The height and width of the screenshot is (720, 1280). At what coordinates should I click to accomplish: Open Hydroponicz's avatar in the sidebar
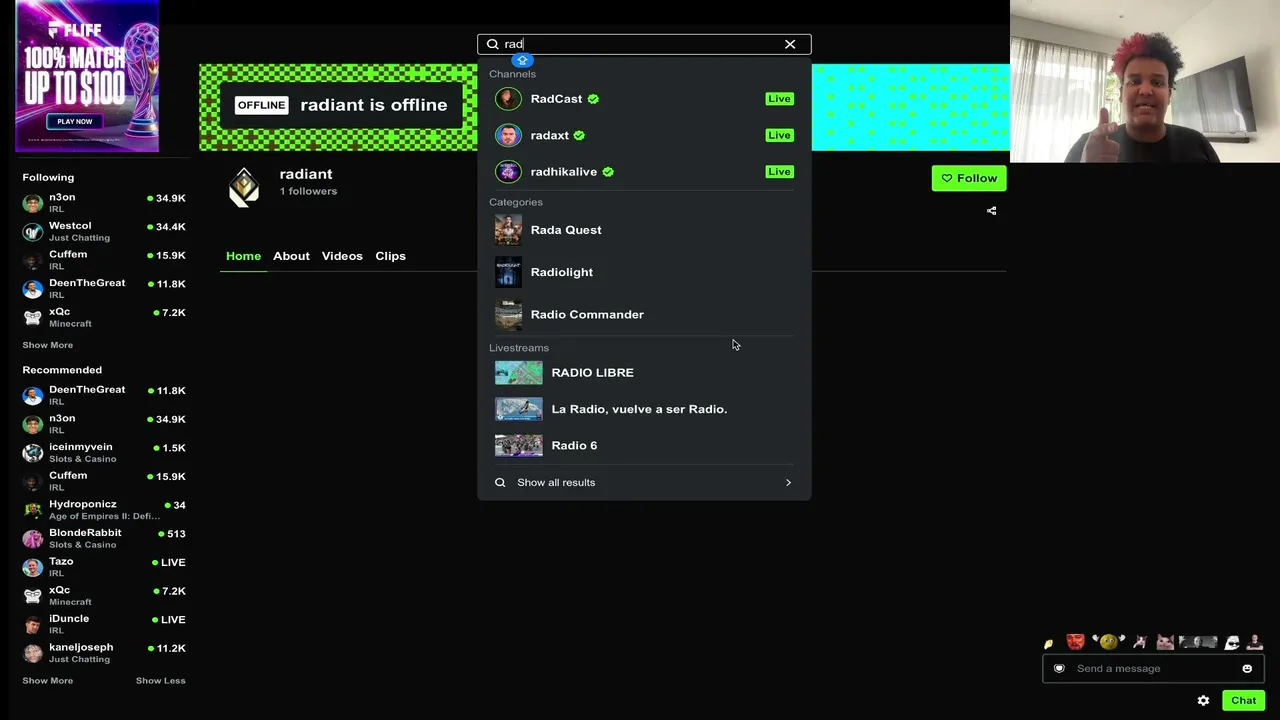click(x=33, y=510)
